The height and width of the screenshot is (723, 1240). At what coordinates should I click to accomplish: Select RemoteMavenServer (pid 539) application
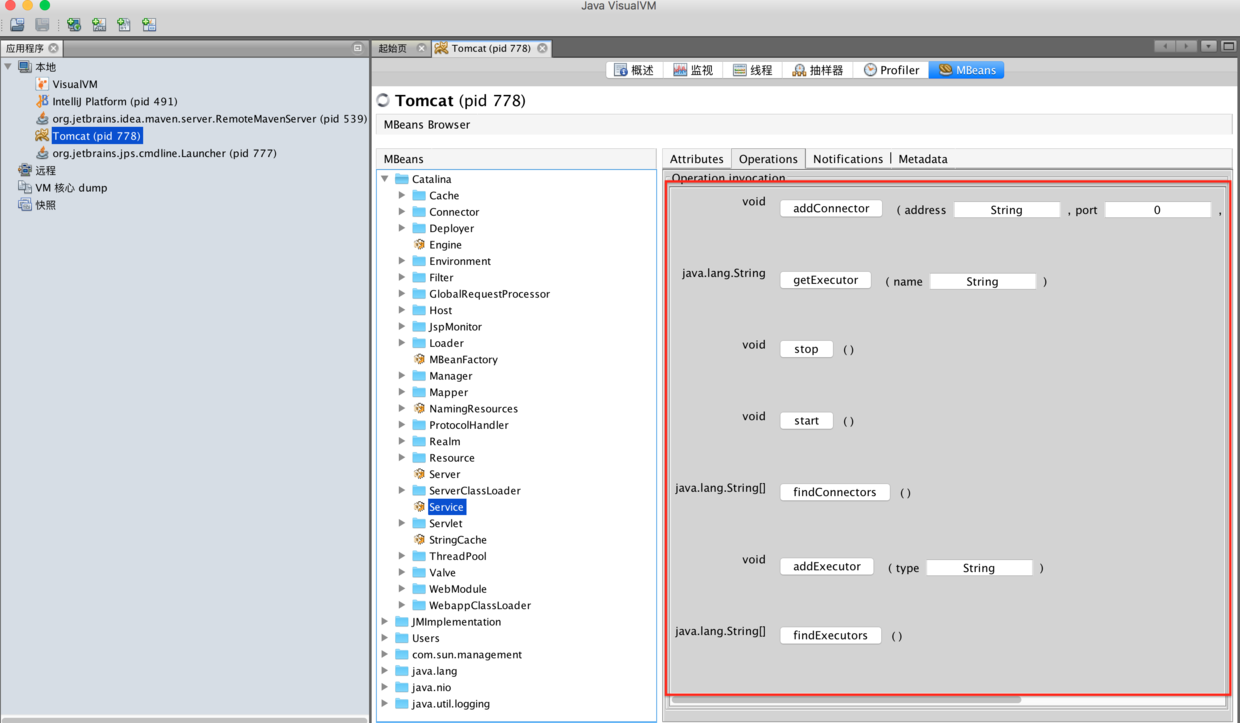[x=209, y=118]
